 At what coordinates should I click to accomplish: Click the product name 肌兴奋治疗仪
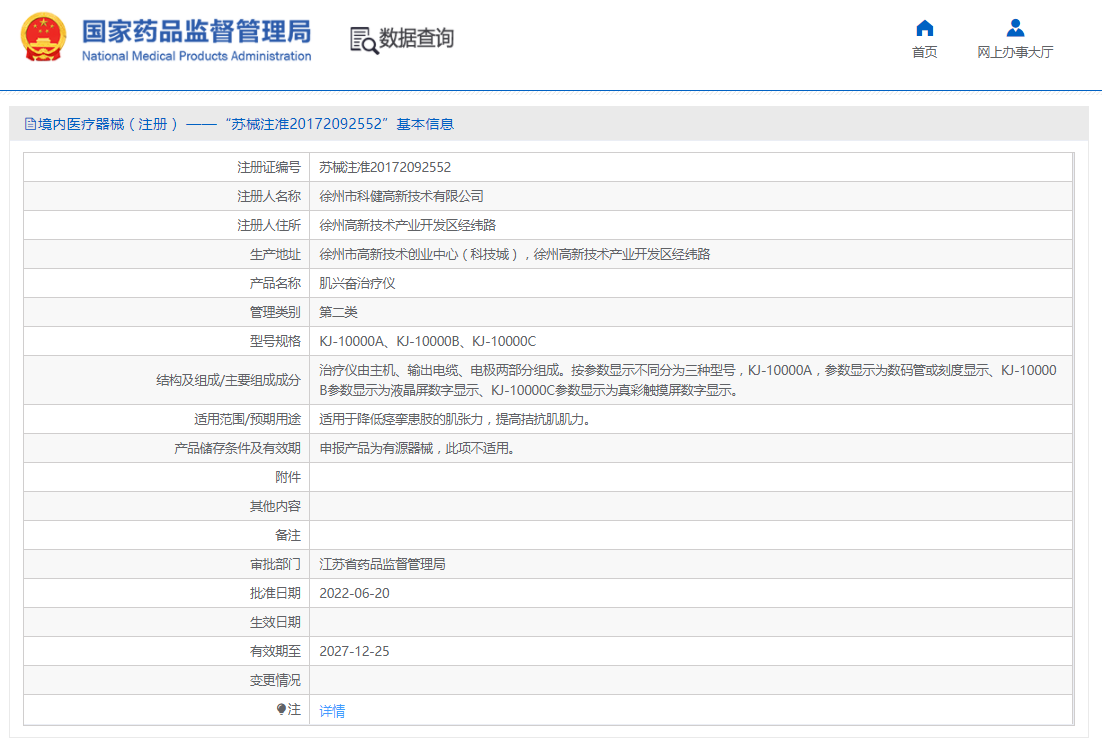[357, 283]
